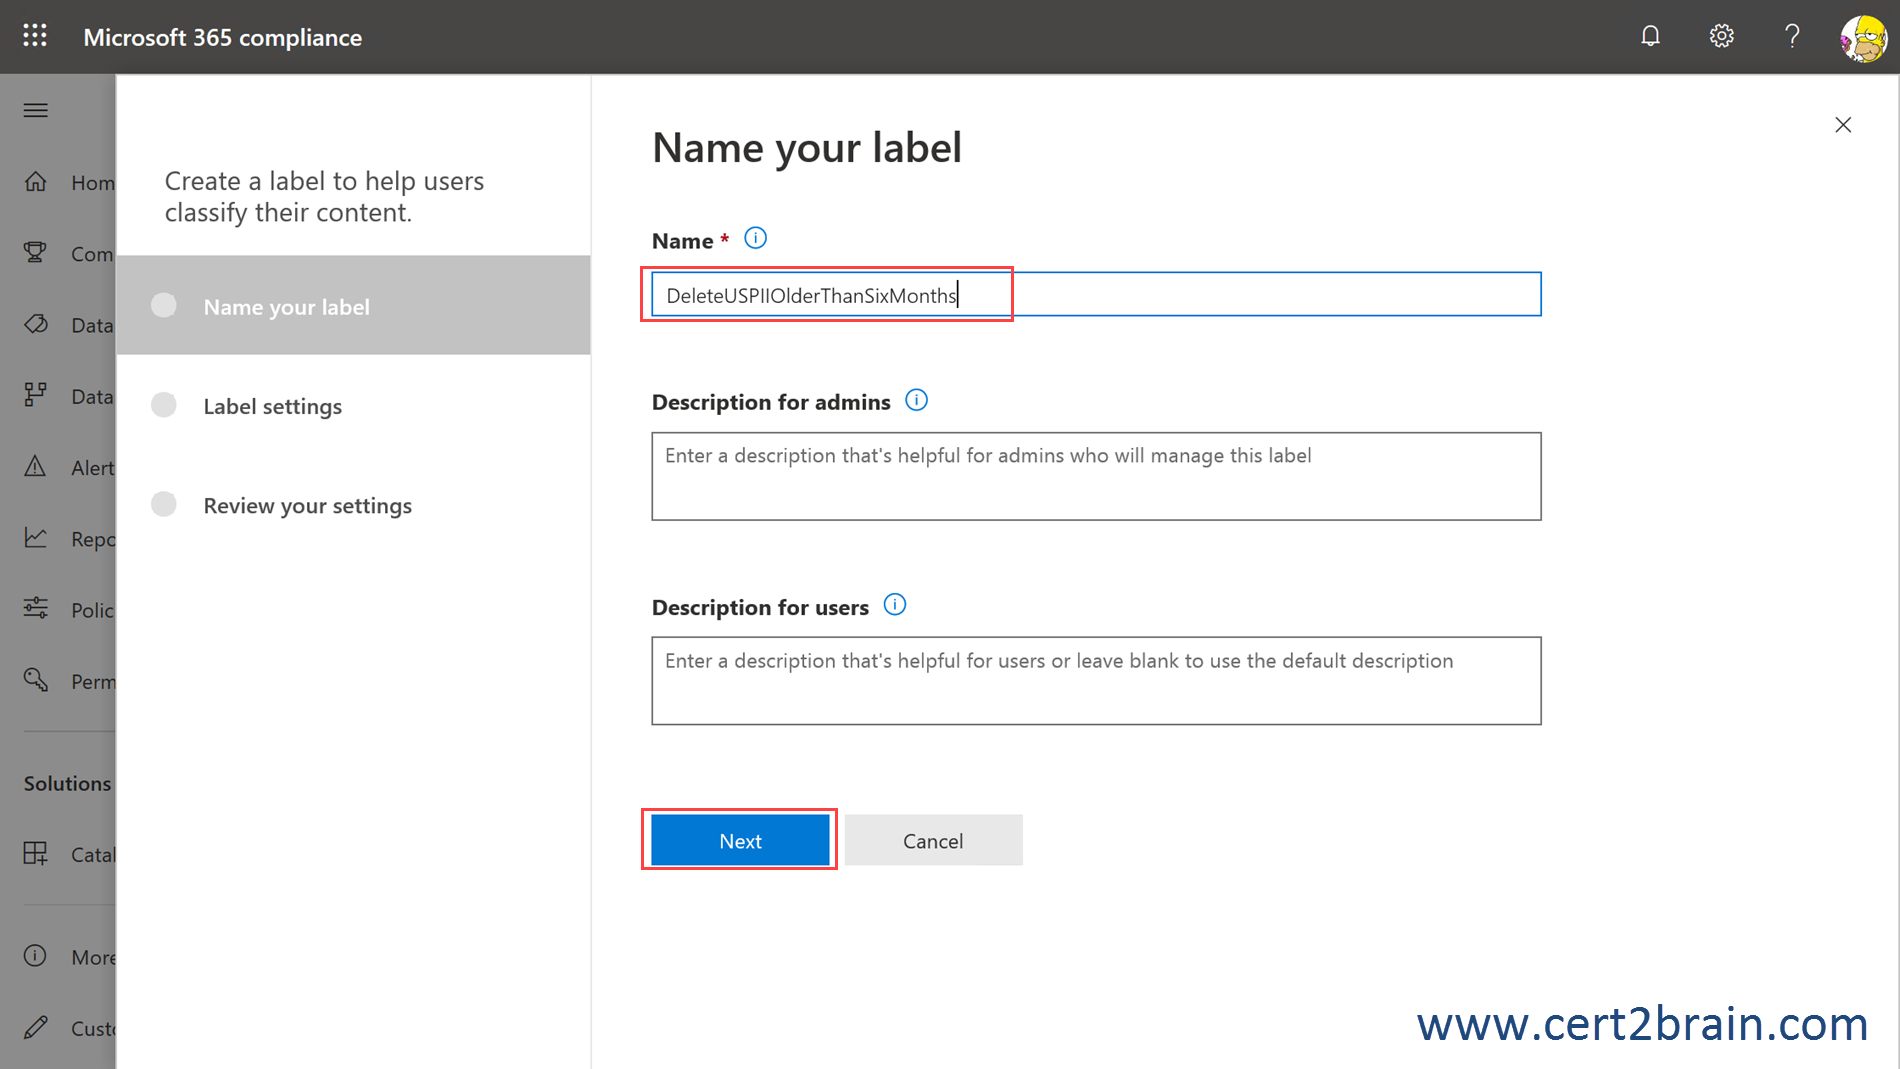Select the Home icon in the sidebar

point(36,182)
